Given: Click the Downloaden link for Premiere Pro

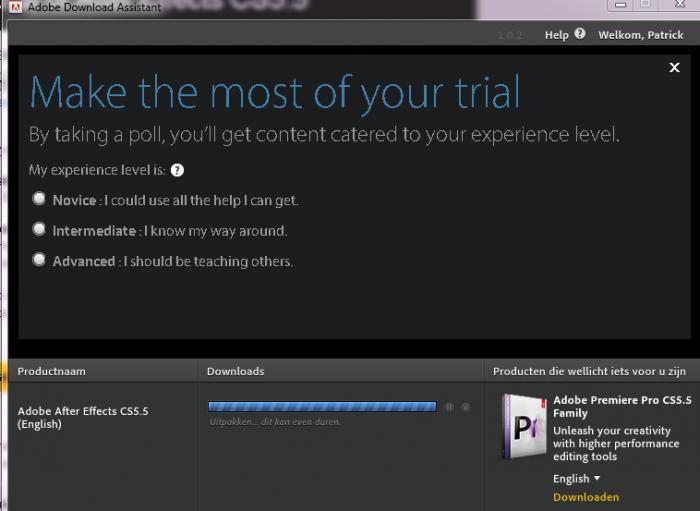Looking at the screenshot, I should pyautogui.click(x=586, y=497).
